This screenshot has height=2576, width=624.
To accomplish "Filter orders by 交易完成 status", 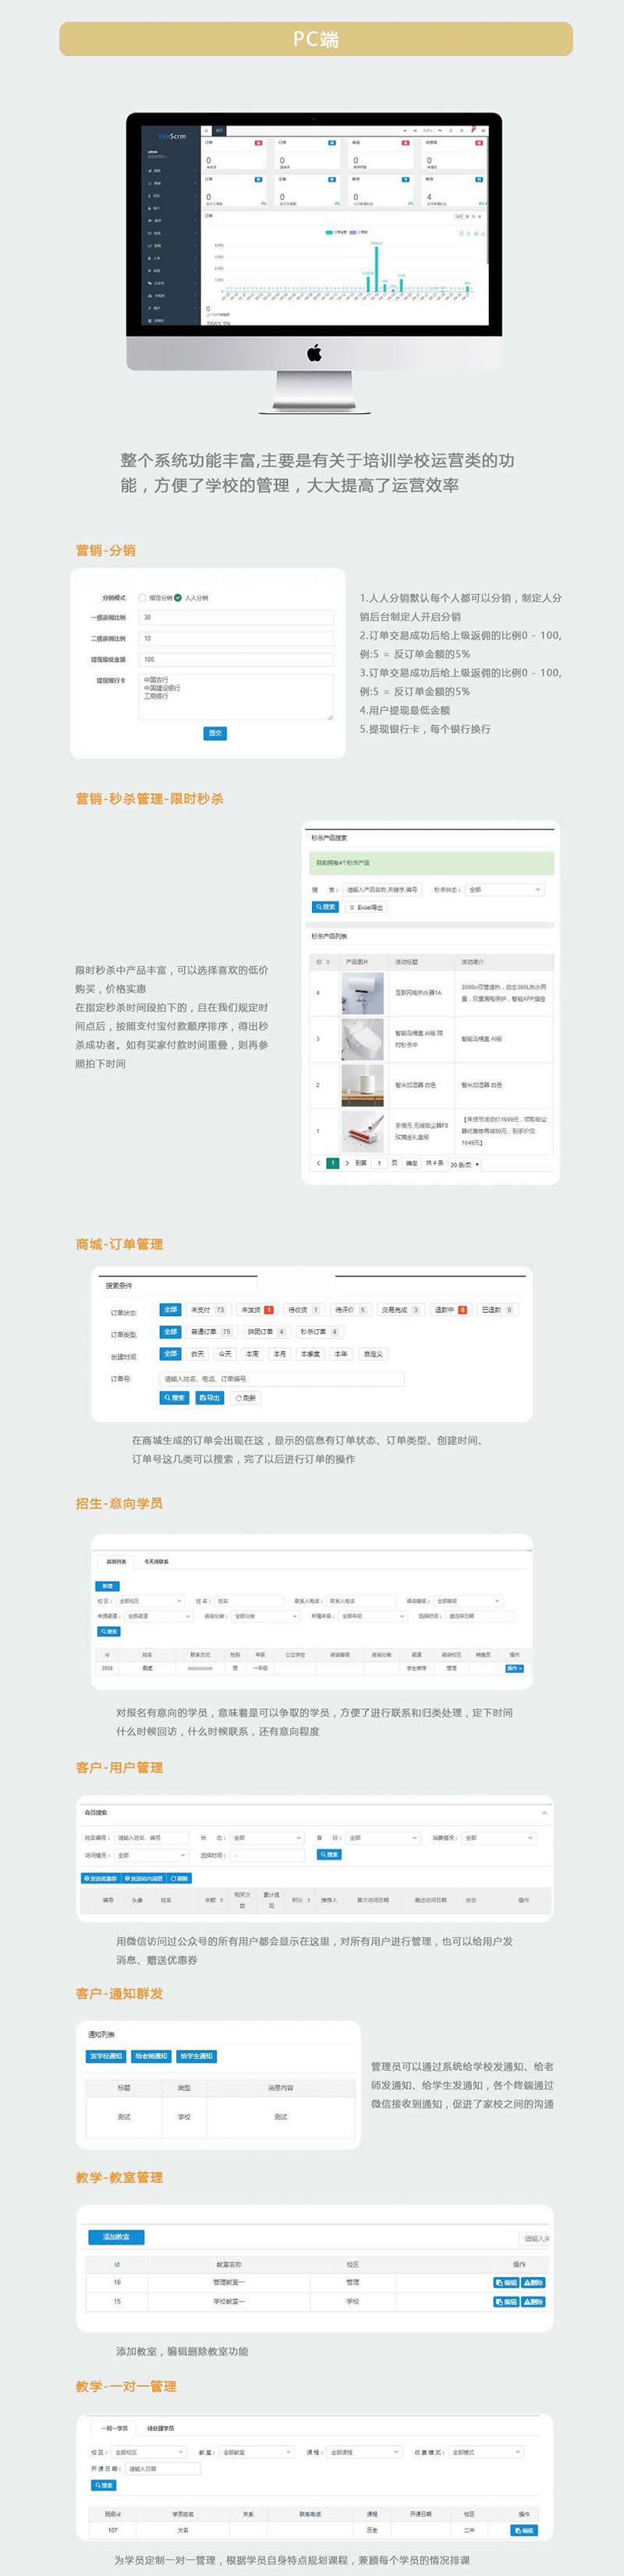I will tap(399, 1309).
